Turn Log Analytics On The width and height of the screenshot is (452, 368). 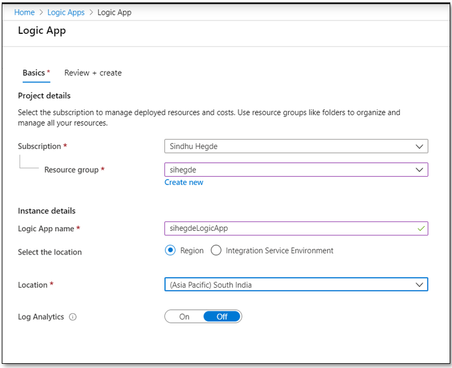click(x=184, y=317)
